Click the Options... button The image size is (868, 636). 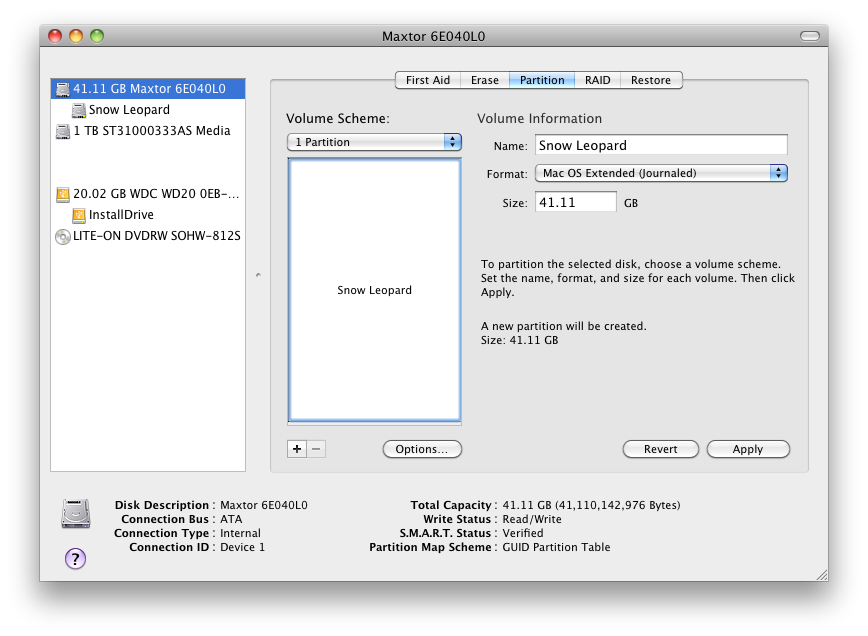[422, 449]
